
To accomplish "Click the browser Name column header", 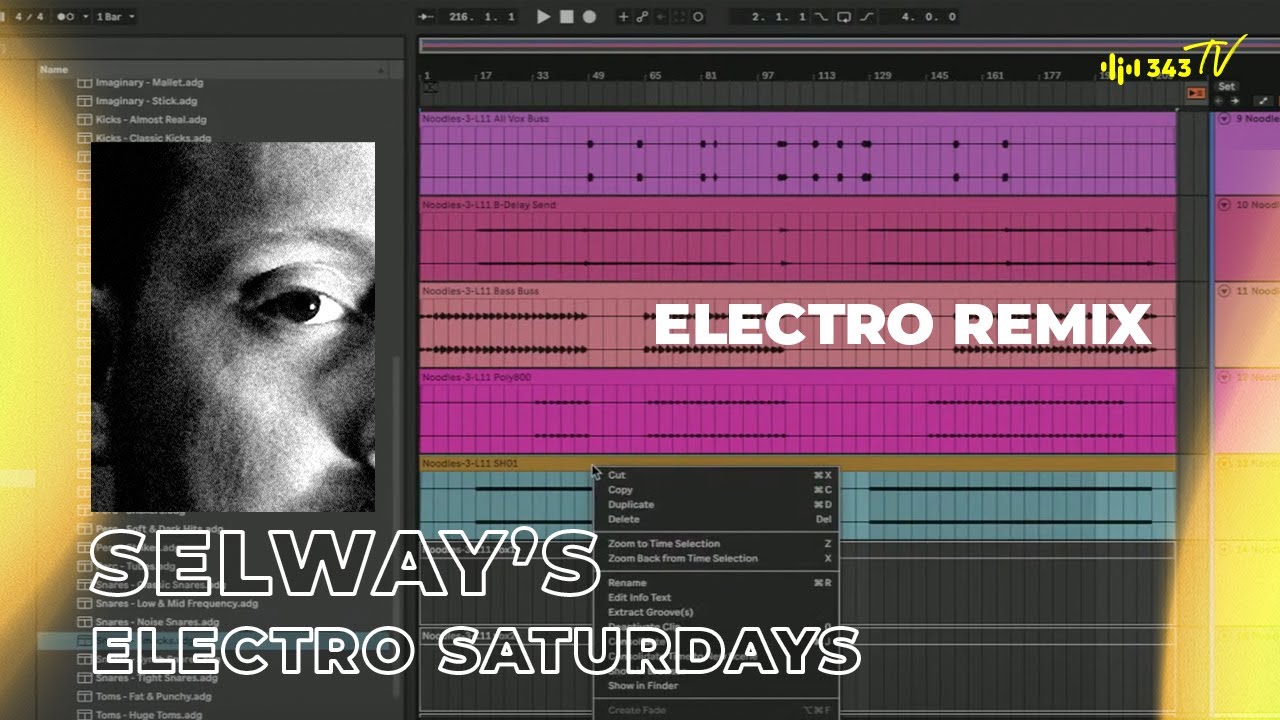I will [212, 70].
